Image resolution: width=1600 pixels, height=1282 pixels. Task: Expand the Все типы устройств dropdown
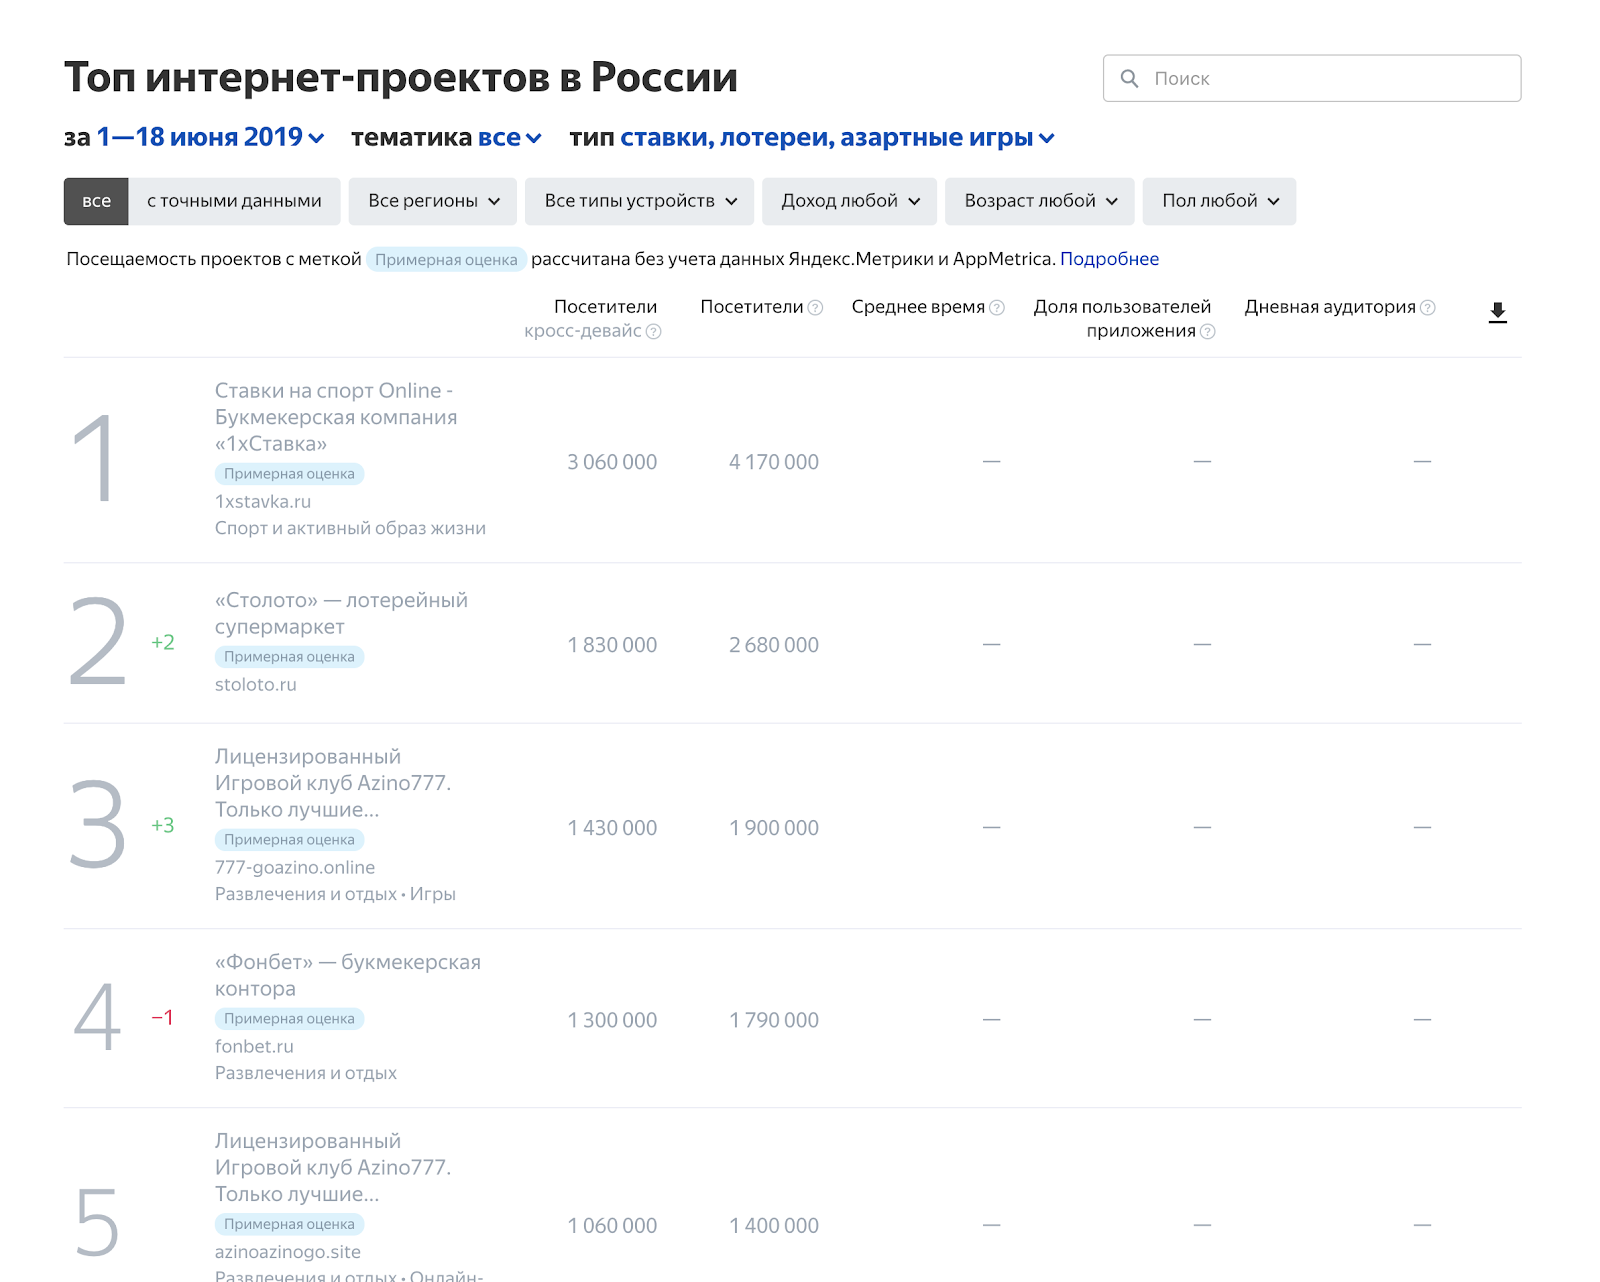[640, 201]
